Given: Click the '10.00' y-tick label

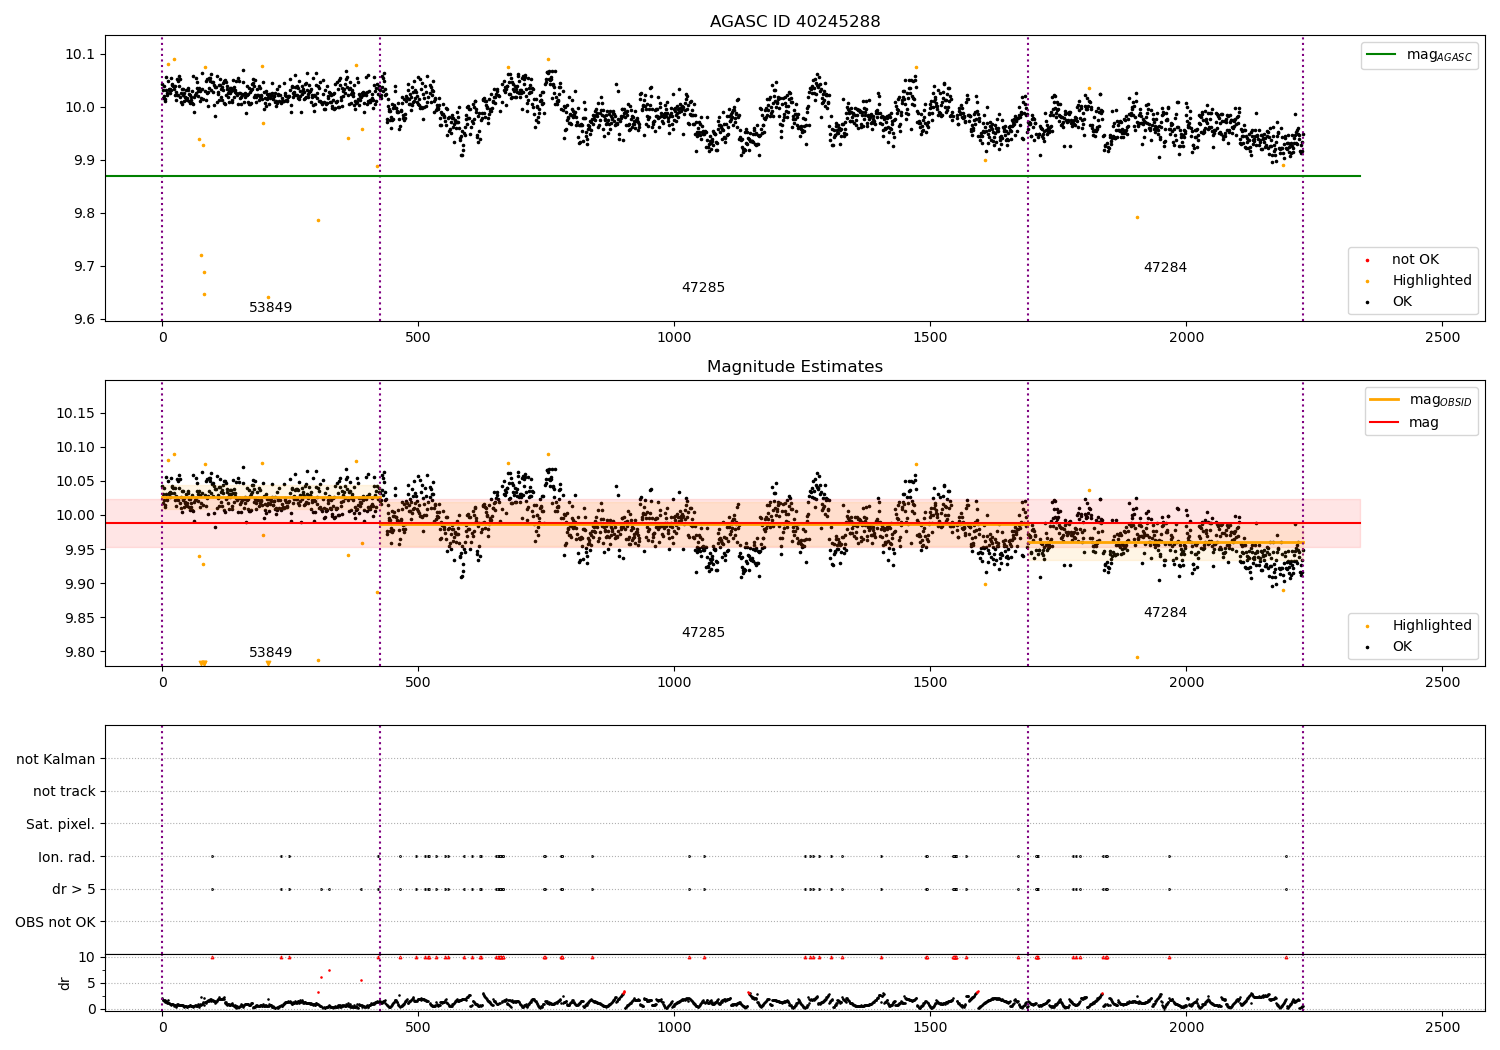Looking at the screenshot, I should (x=76, y=516).
